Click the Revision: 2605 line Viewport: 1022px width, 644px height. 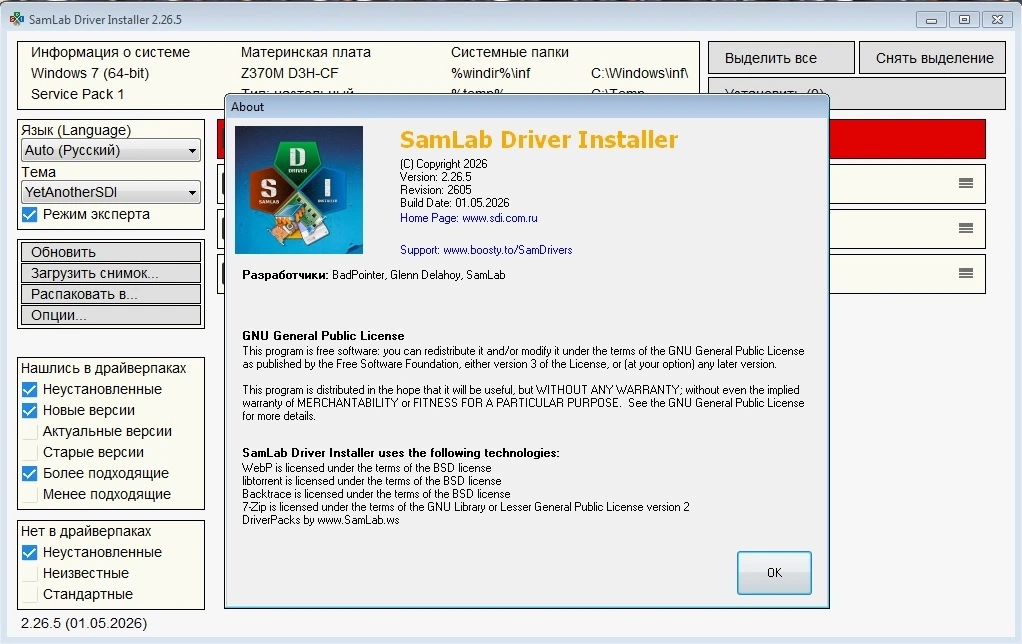(x=435, y=190)
